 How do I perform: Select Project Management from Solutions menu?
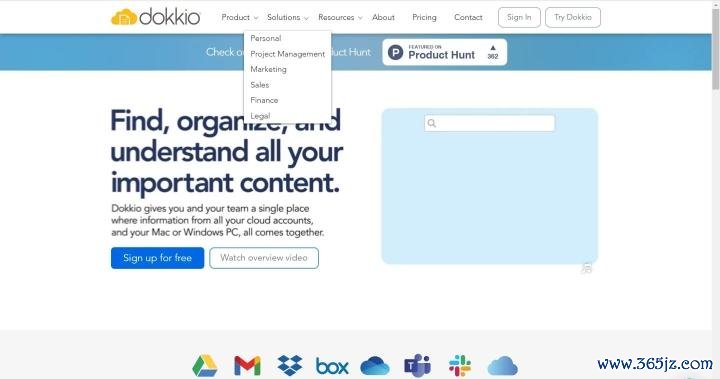pos(287,54)
